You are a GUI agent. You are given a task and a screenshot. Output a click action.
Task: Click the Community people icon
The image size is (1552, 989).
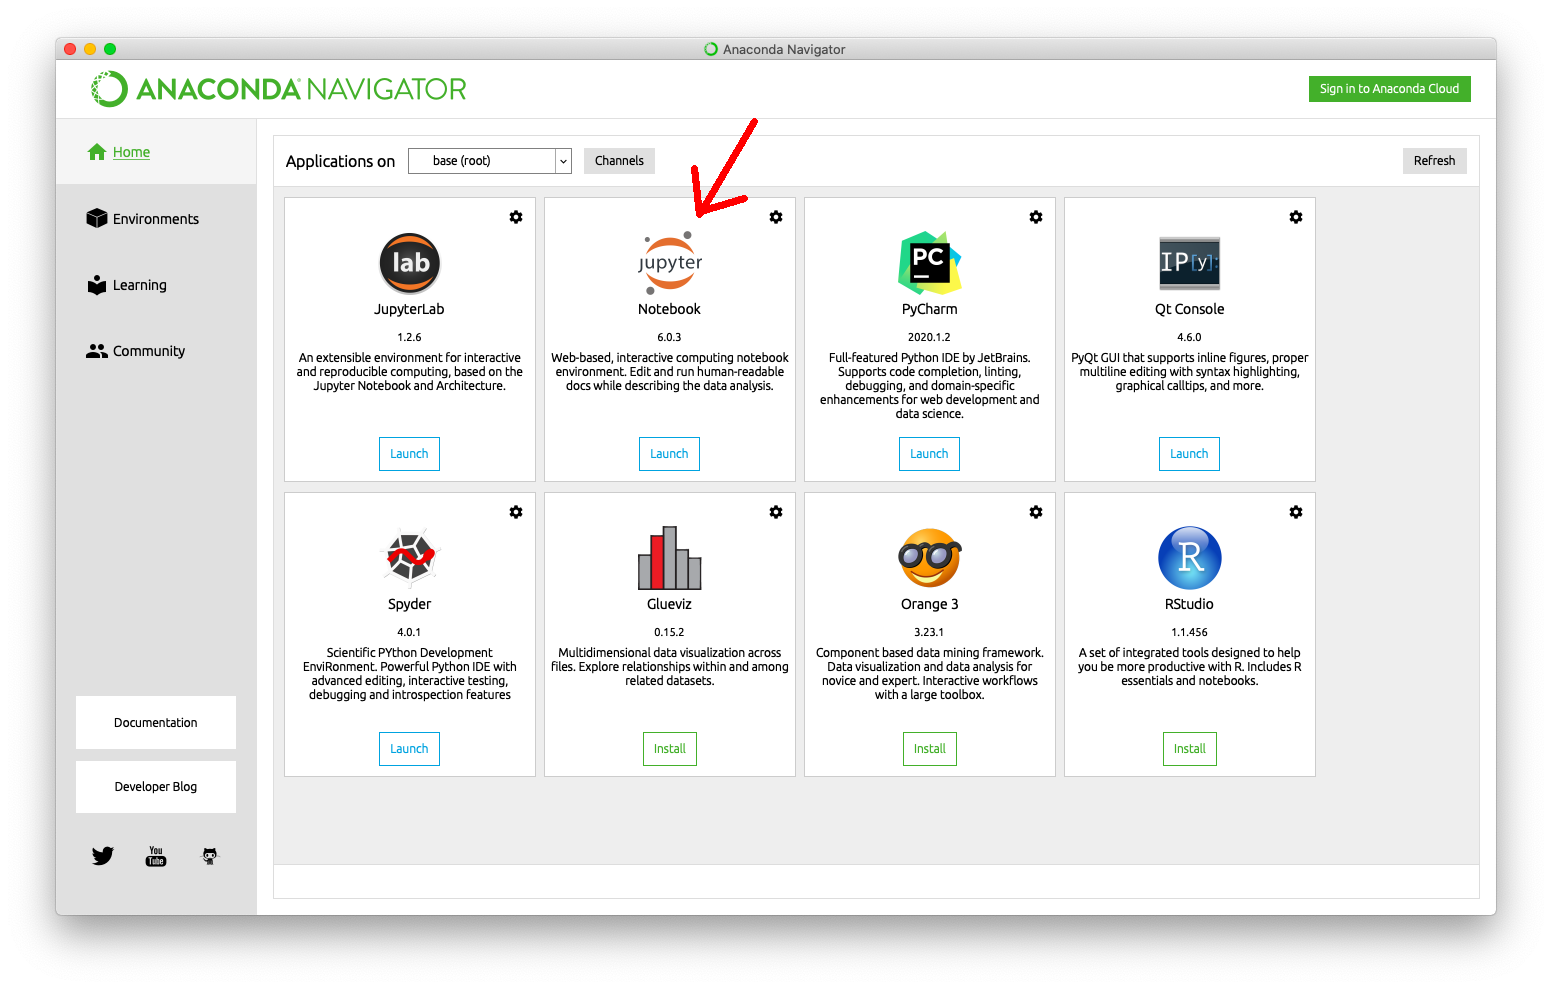(97, 351)
